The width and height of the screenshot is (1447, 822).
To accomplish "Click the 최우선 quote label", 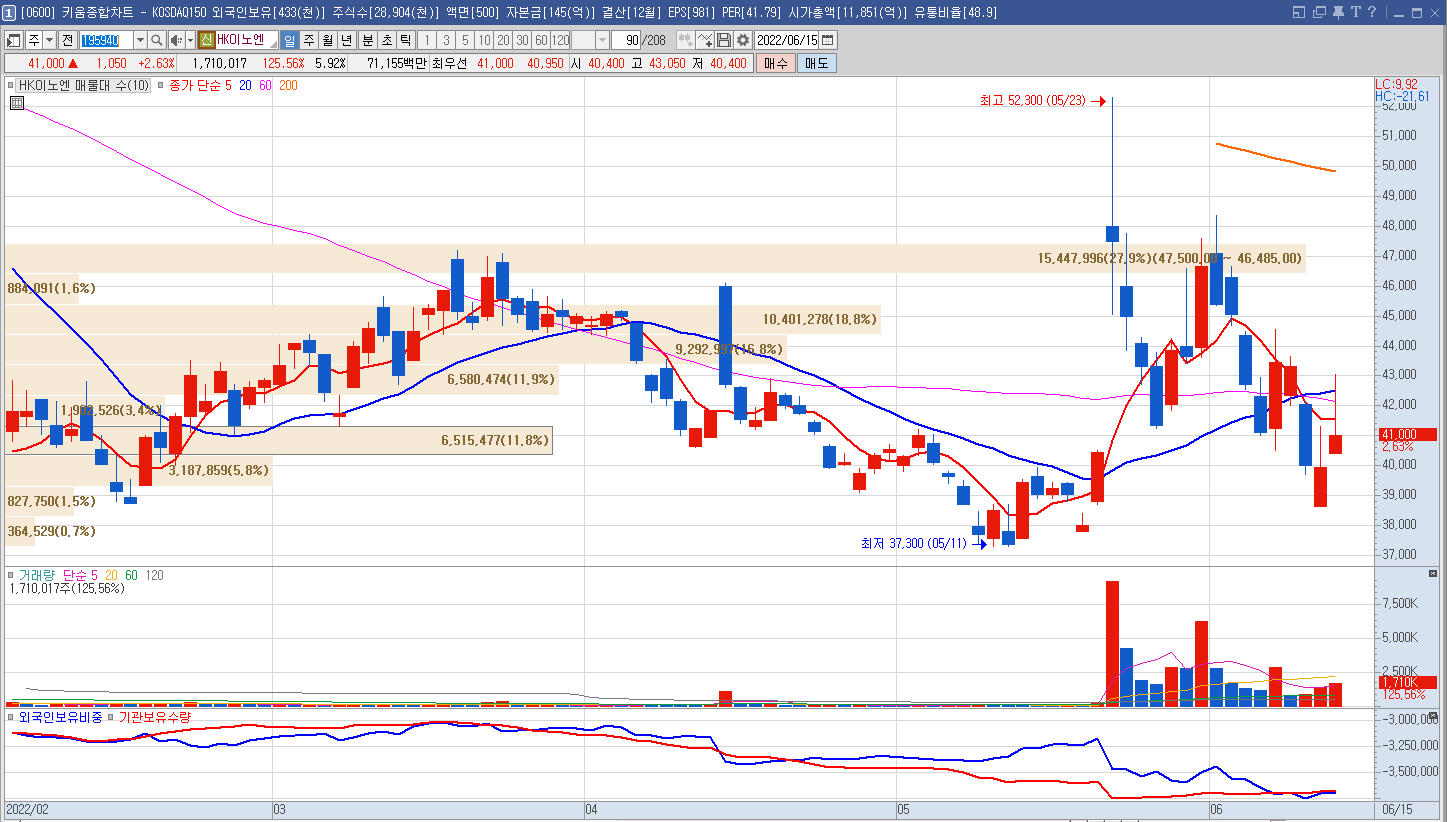I will [x=450, y=63].
